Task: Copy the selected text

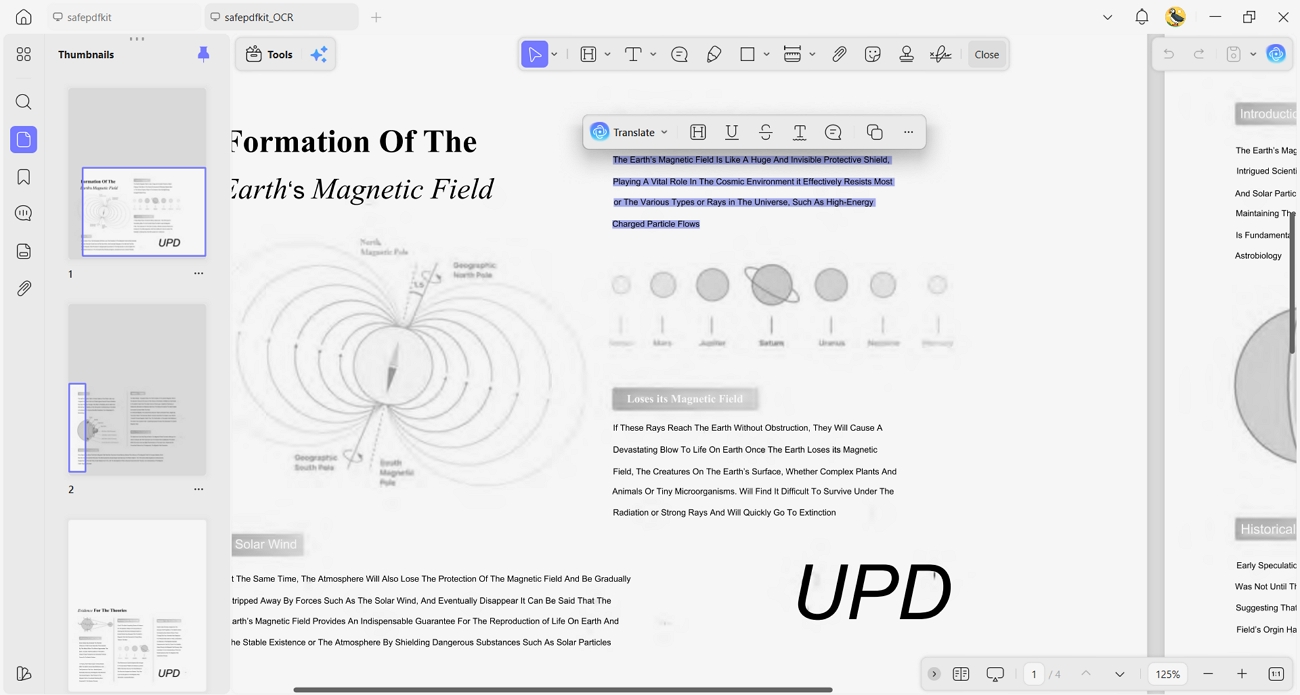Action: click(874, 132)
